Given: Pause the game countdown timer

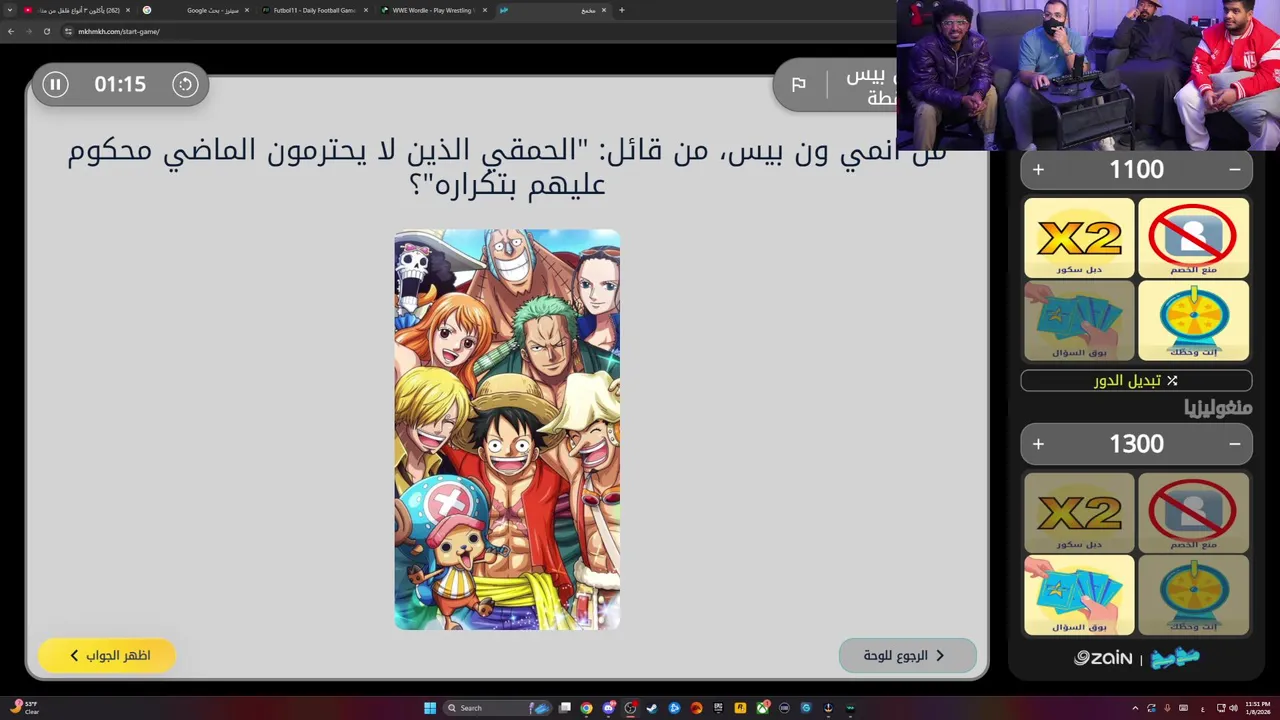Looking at the screenshot, I should [56, 85].
